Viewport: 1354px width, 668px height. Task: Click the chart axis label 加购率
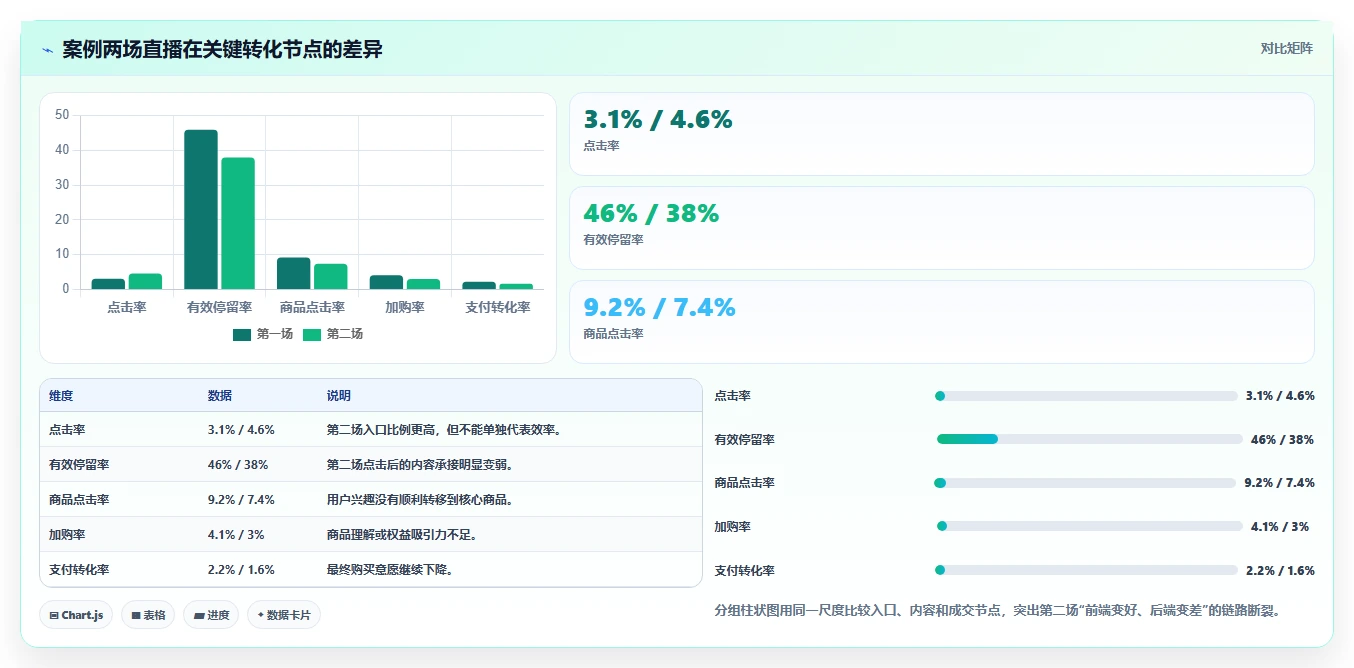405,308
